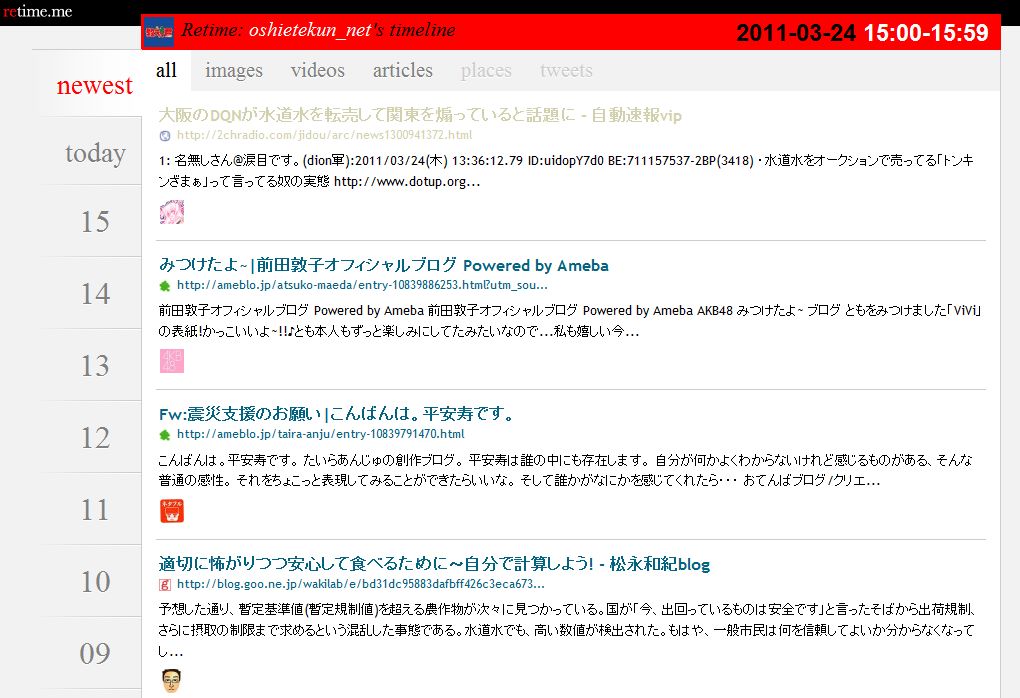Screen dimensions: 1020x698
Task: Open the 松永和紀blog article title link
Action: 434,564
